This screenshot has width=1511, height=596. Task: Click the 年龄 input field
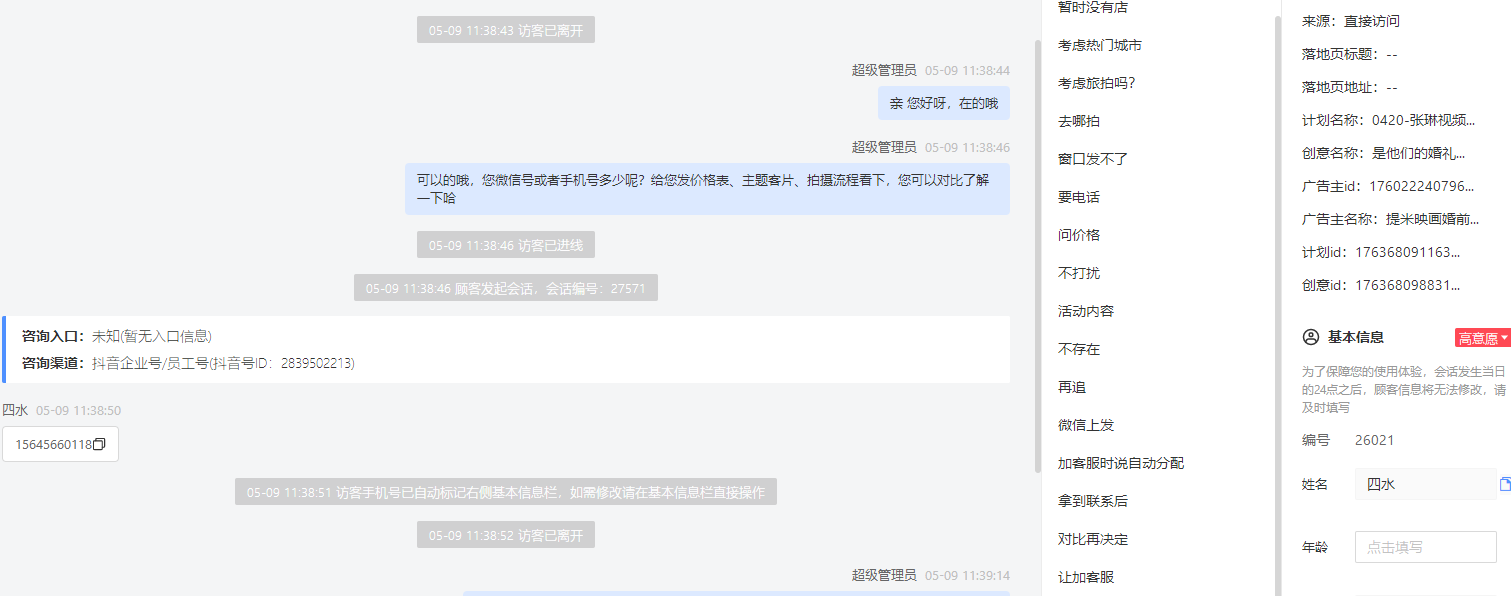coord(1425,547)
